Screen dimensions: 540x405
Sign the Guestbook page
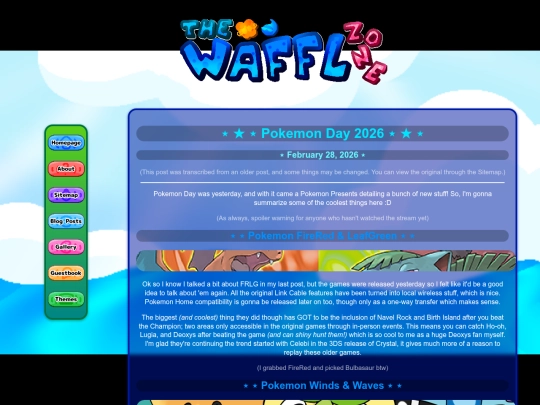[x=66, y=273]
